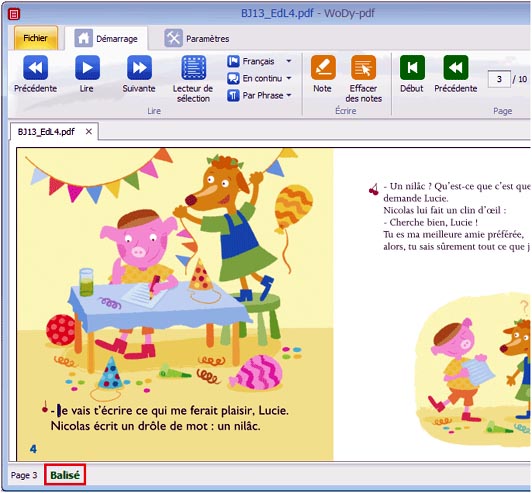Click the Page 3 status bar label
This screenshot has height=493, width=532.
tap(24, 475)
